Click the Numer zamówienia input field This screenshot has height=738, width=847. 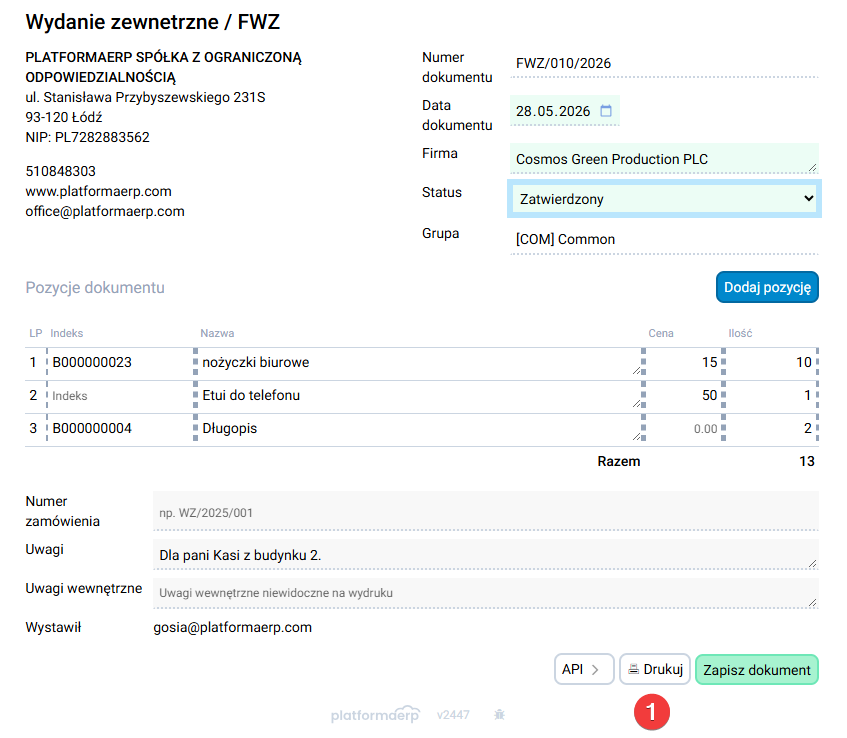coord(486,511)
